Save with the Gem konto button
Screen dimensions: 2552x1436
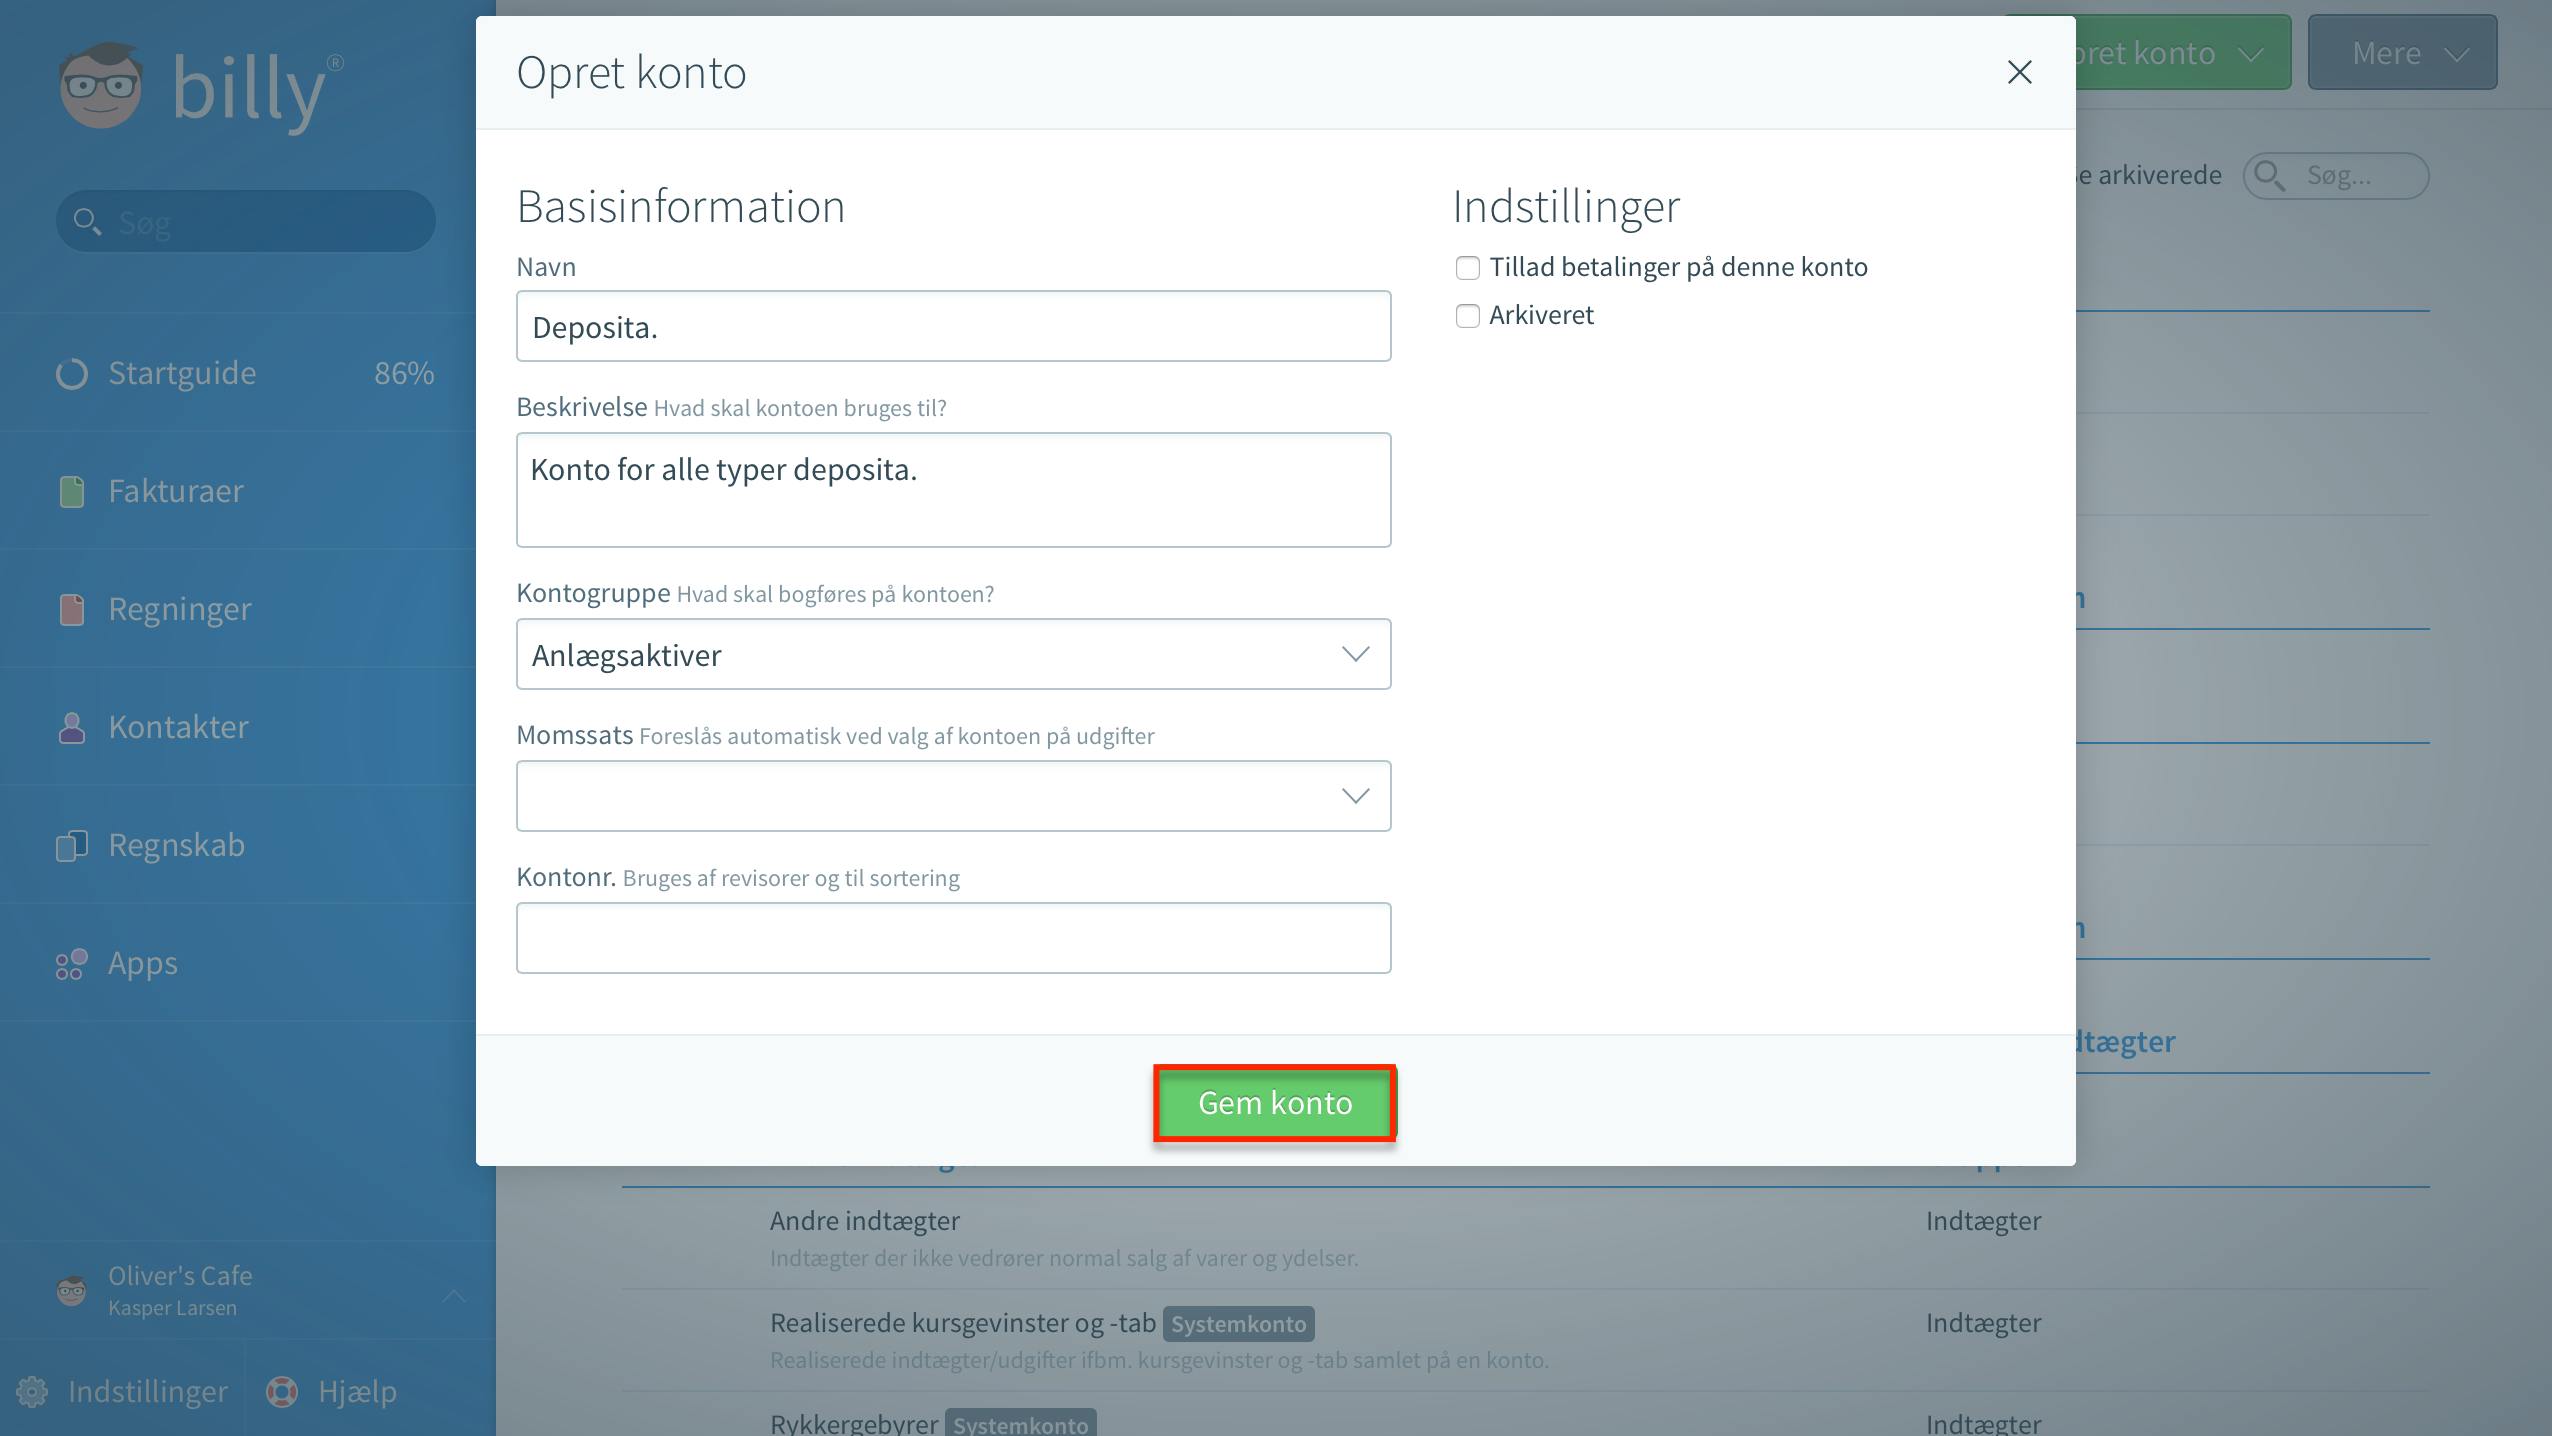(x=1274, y=1103)
